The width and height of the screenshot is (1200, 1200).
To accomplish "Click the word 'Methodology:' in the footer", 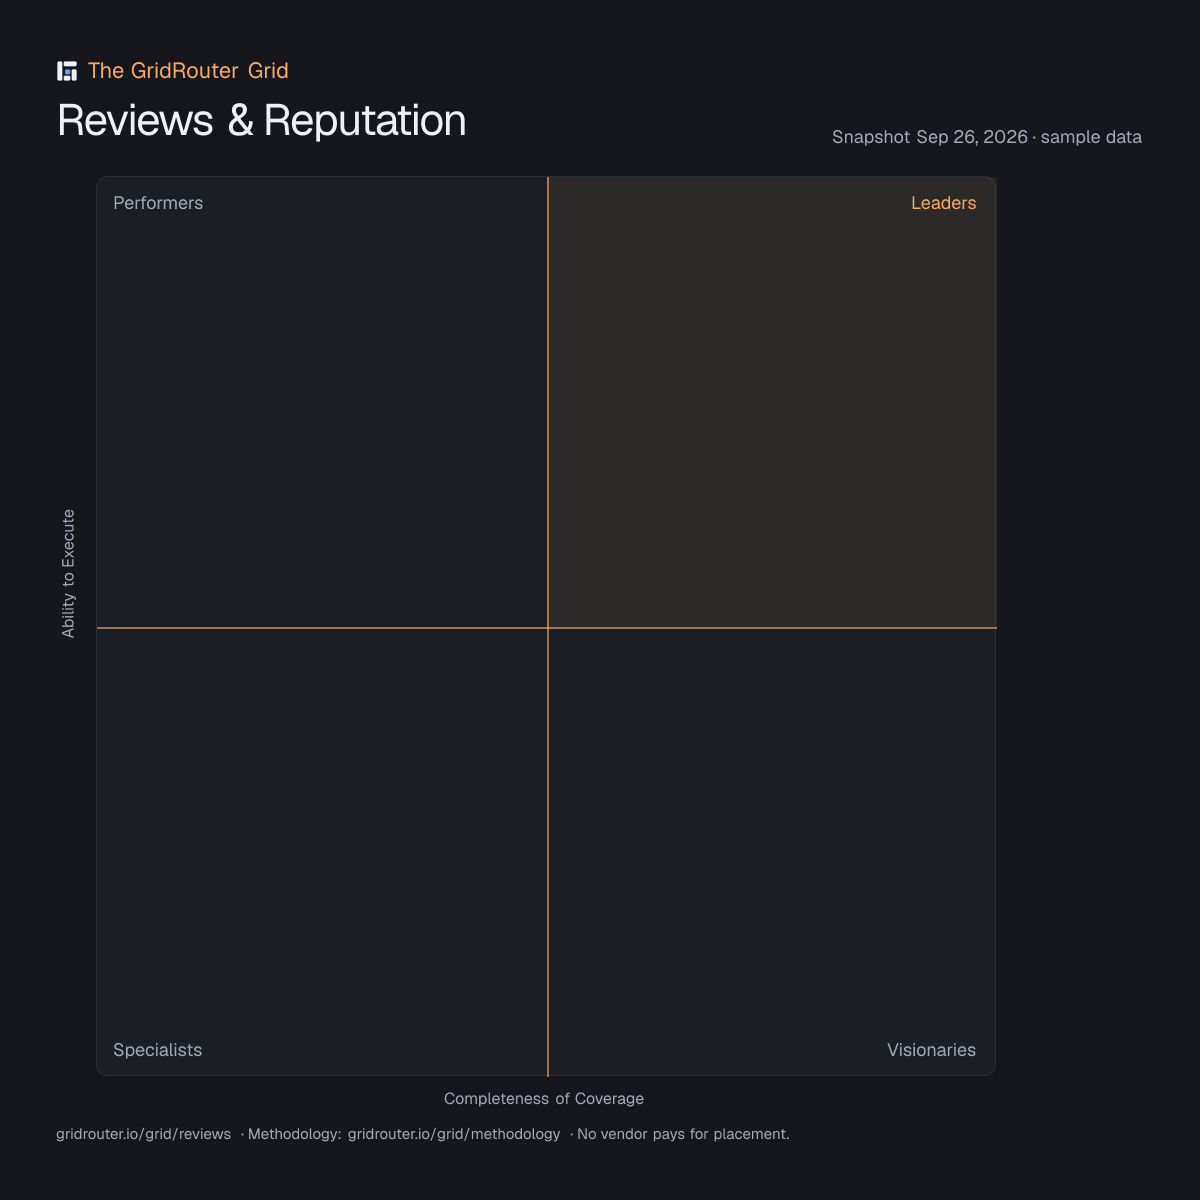I will pyautogui.click(x=295, y=1134).
